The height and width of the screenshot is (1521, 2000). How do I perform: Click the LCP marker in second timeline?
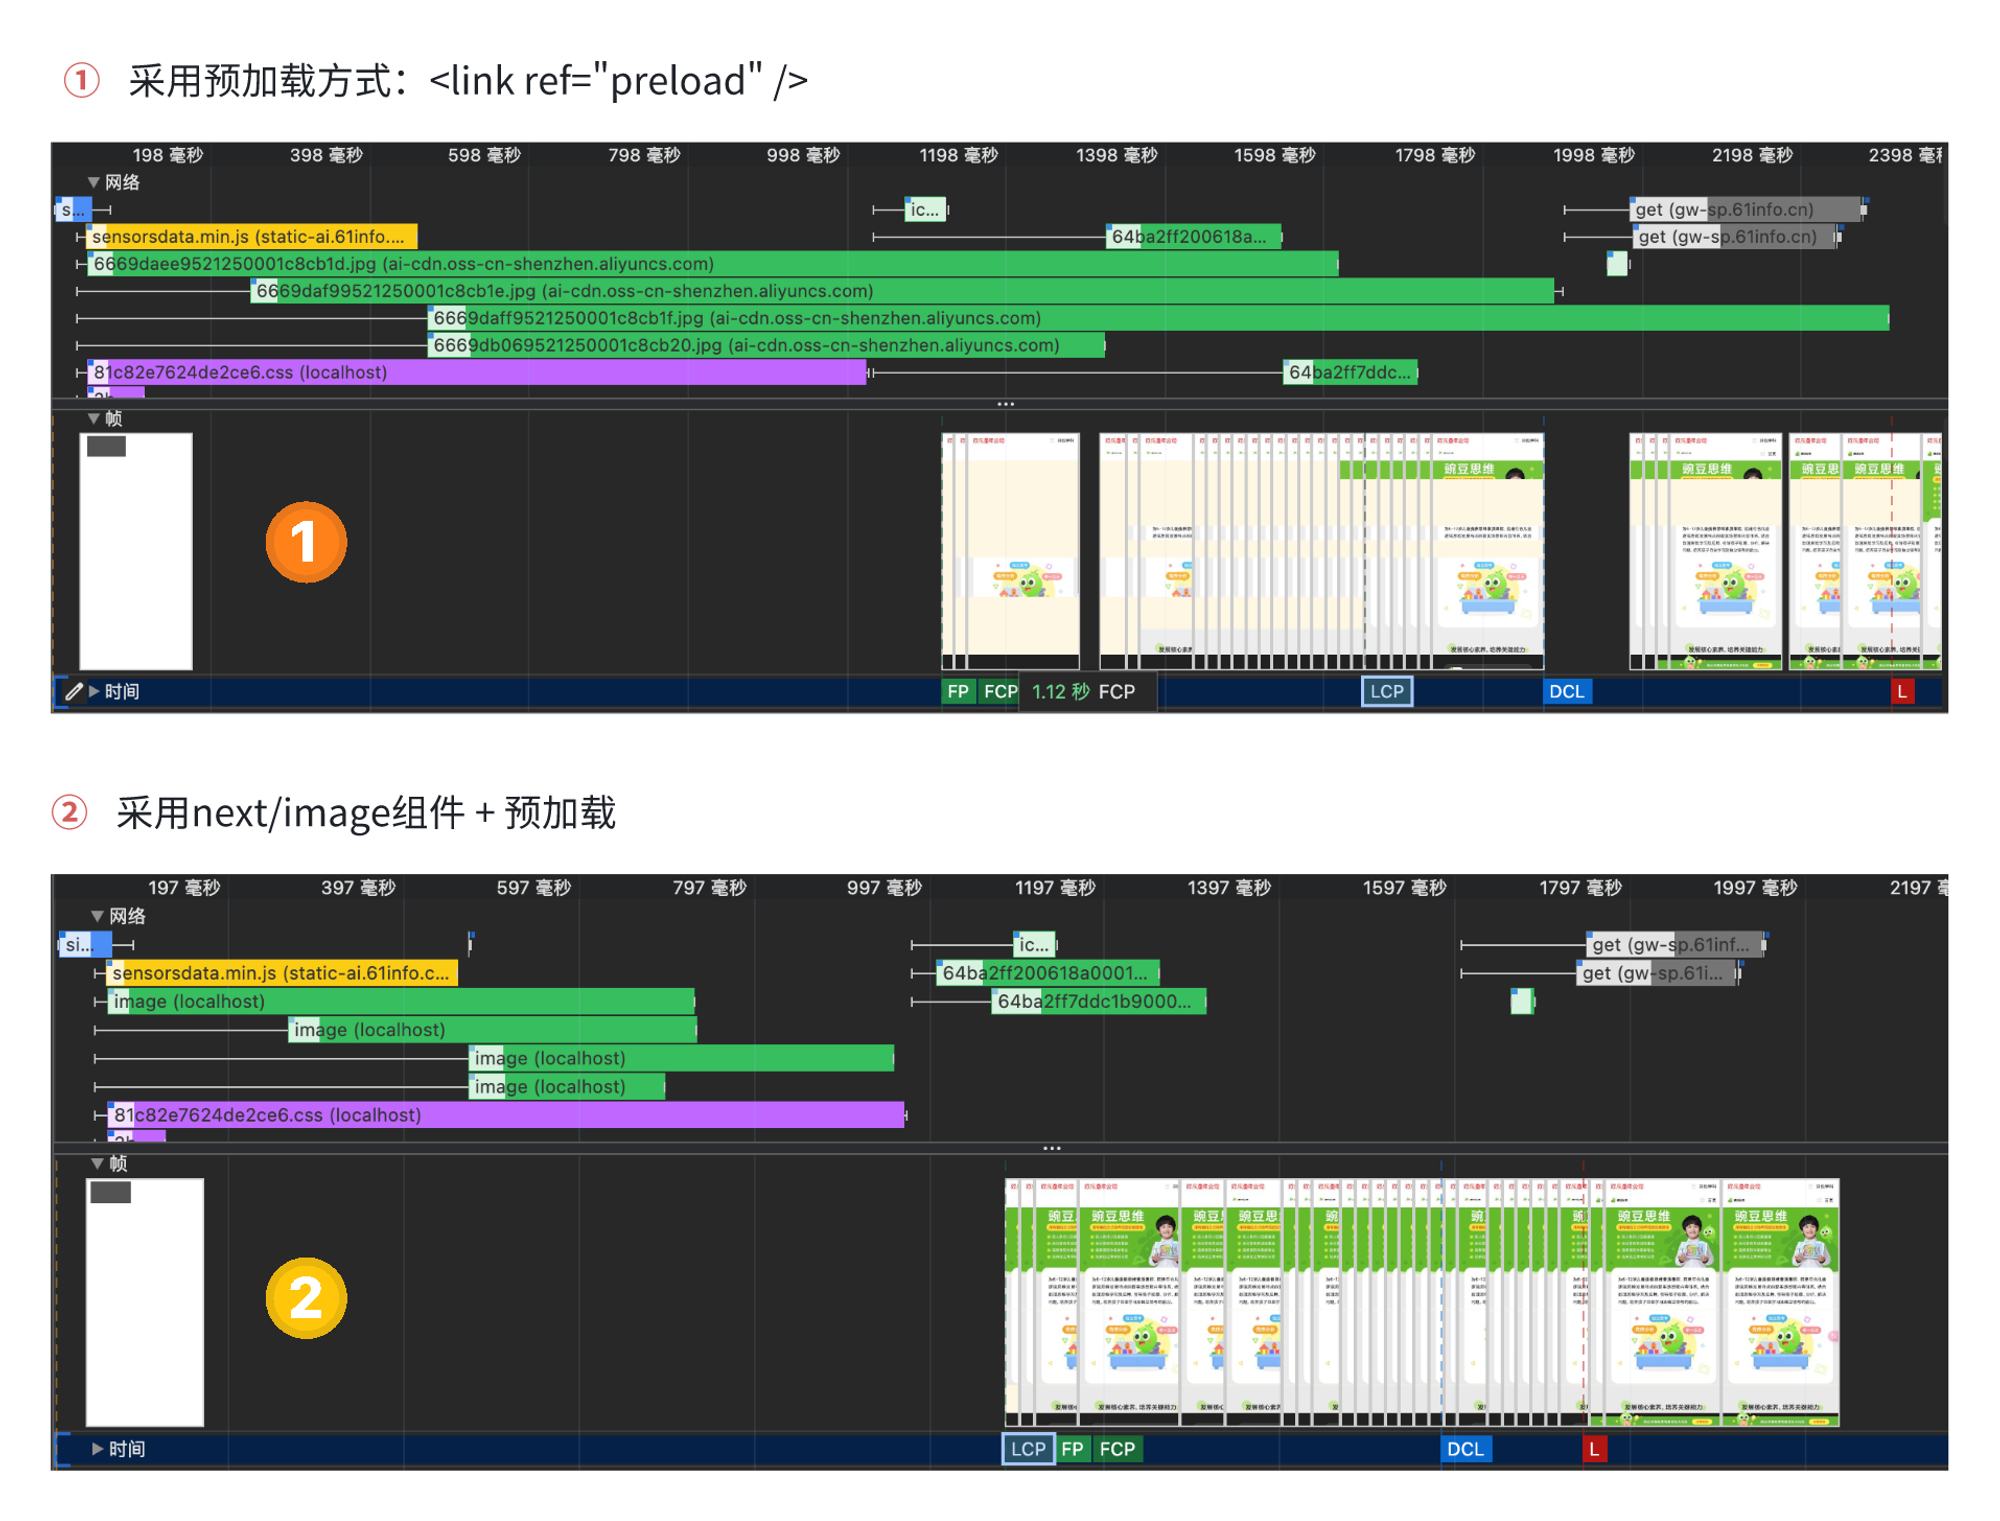point(1027,1448)
